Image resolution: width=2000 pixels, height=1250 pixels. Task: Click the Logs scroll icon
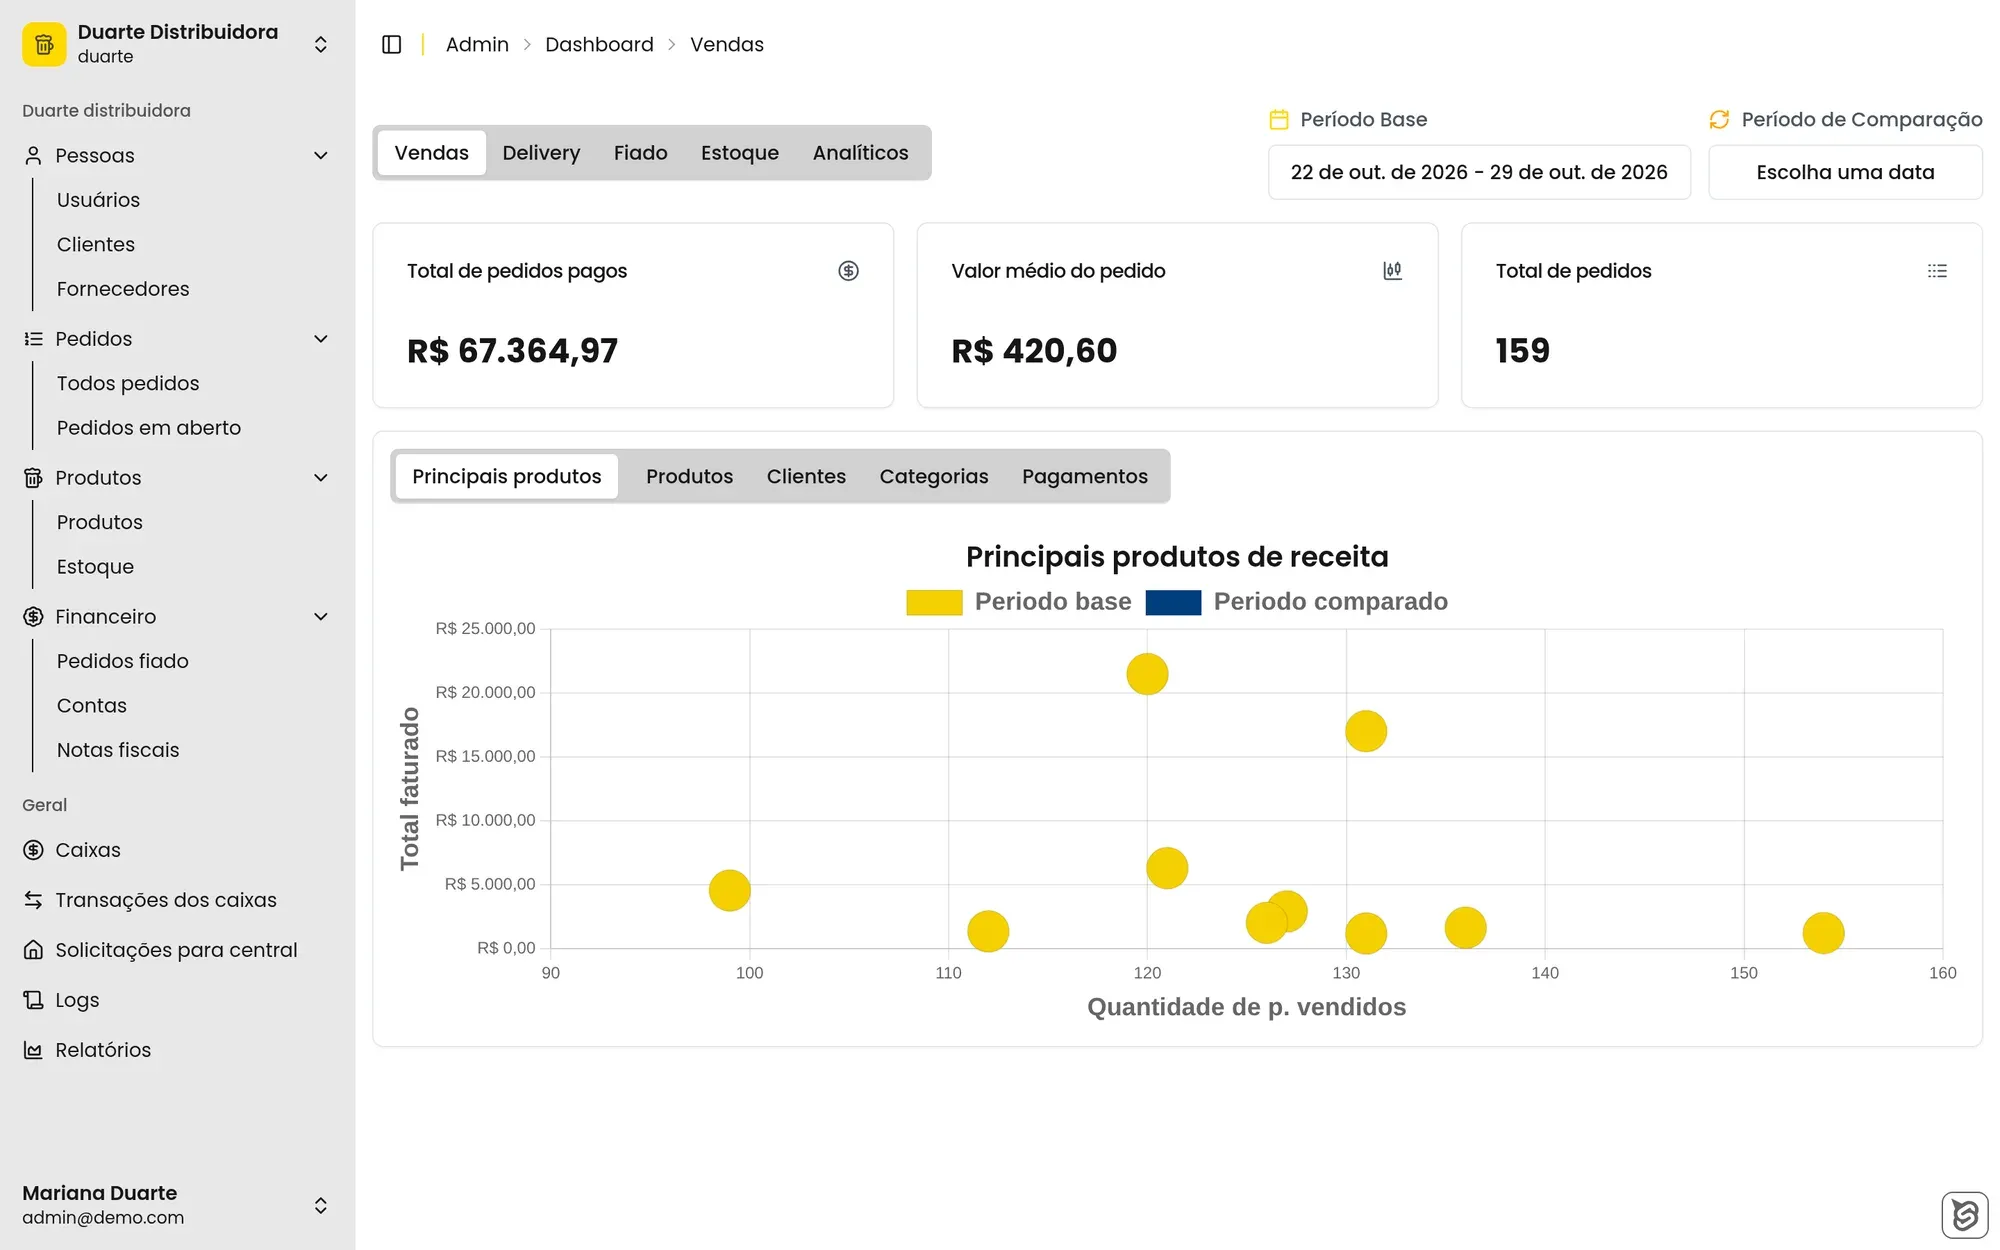(33, 1000)
